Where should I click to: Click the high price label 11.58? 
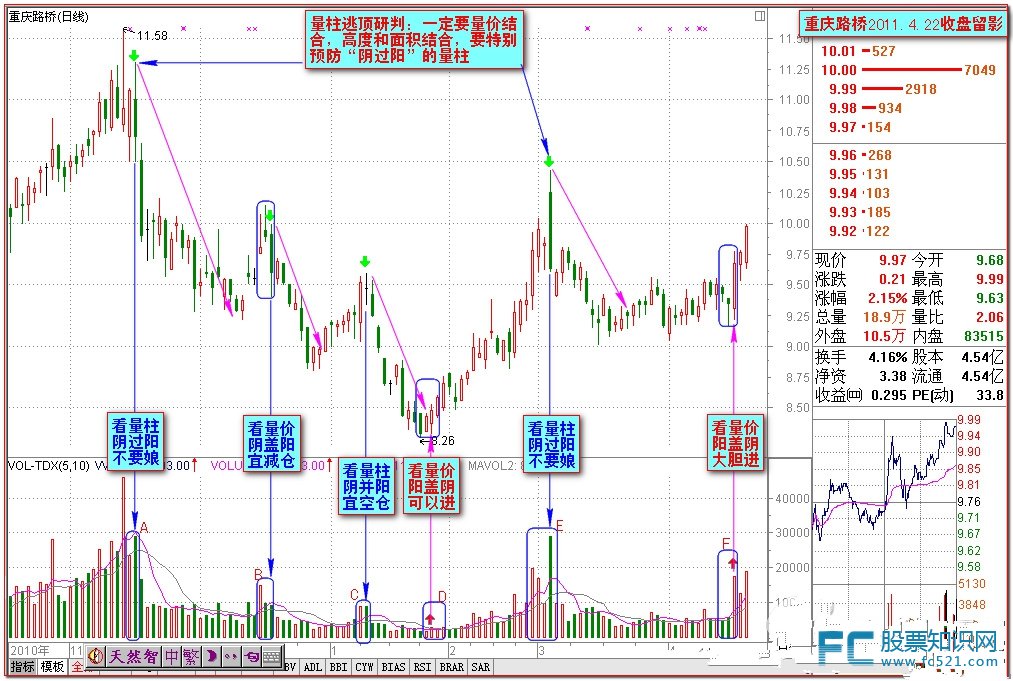click(152, 36)
